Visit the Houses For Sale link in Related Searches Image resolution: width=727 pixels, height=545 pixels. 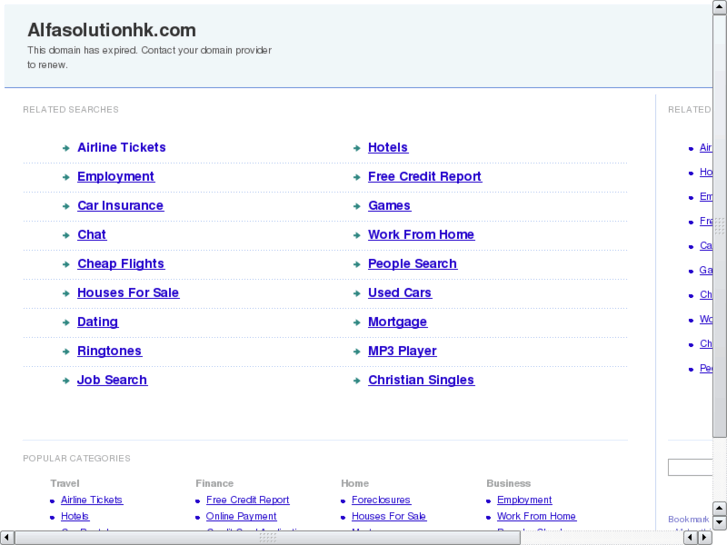128,293
